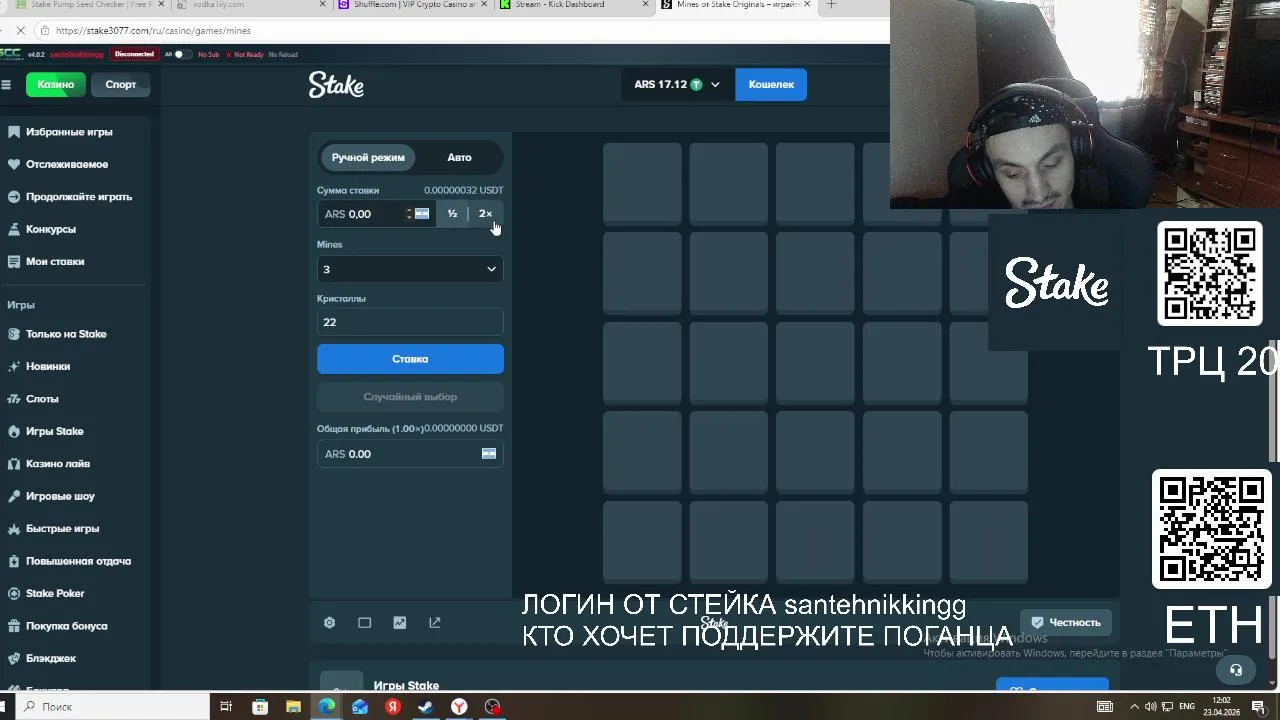Click the browser address bar URL

153,31
